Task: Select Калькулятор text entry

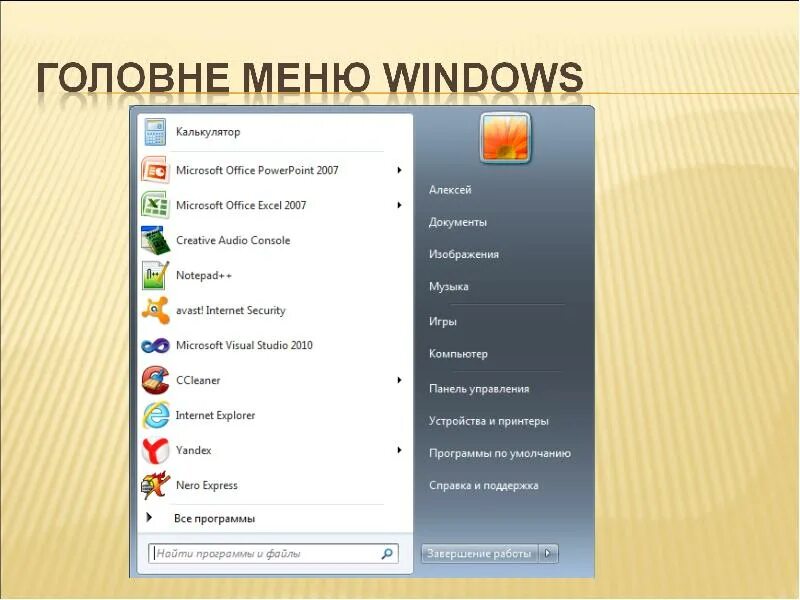Action: 208,132
